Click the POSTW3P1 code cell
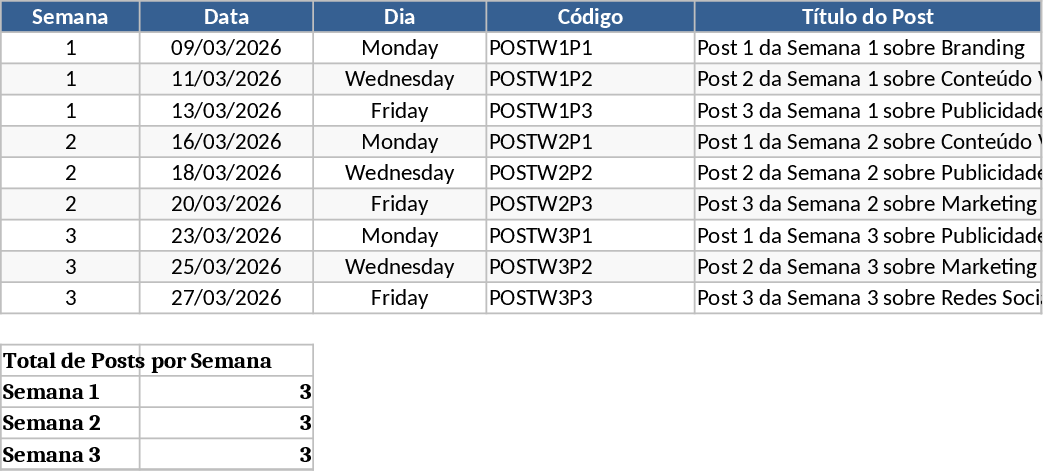1043x471 pixels. [590, 236]
